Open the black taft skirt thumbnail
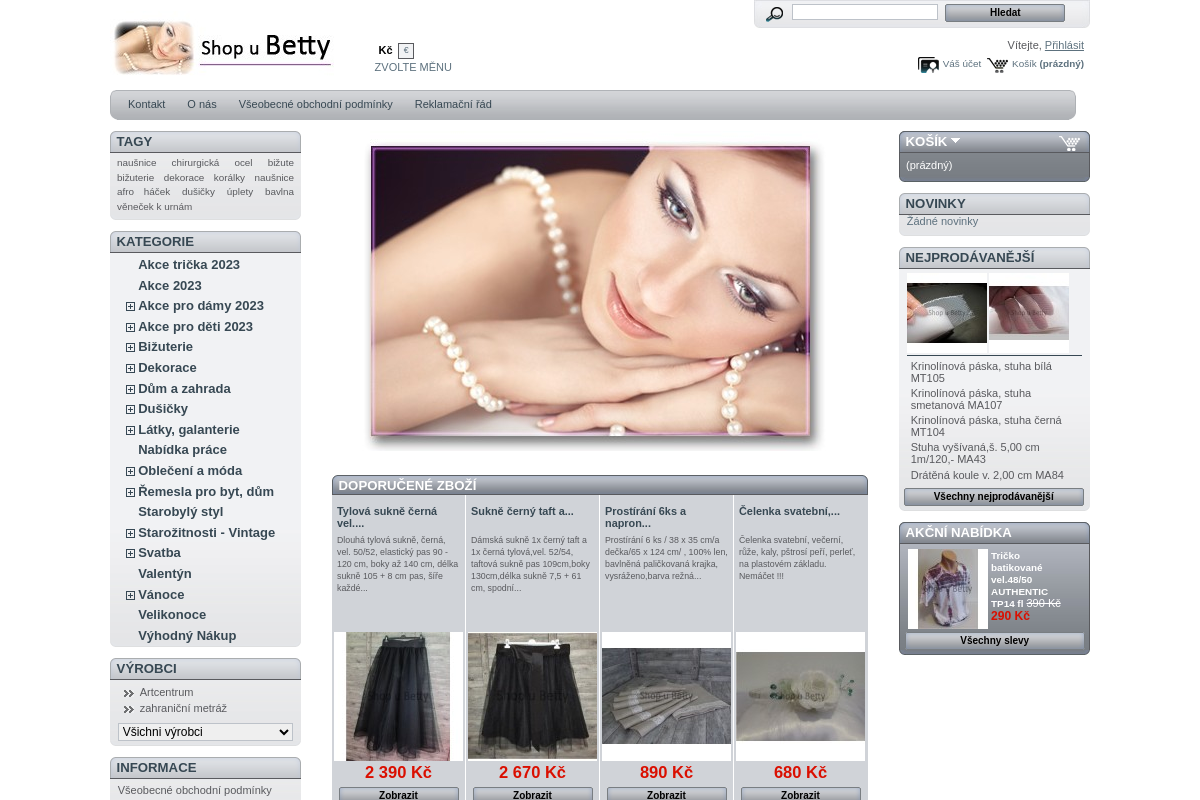The image size is (1200, 800). pos(532,695)
